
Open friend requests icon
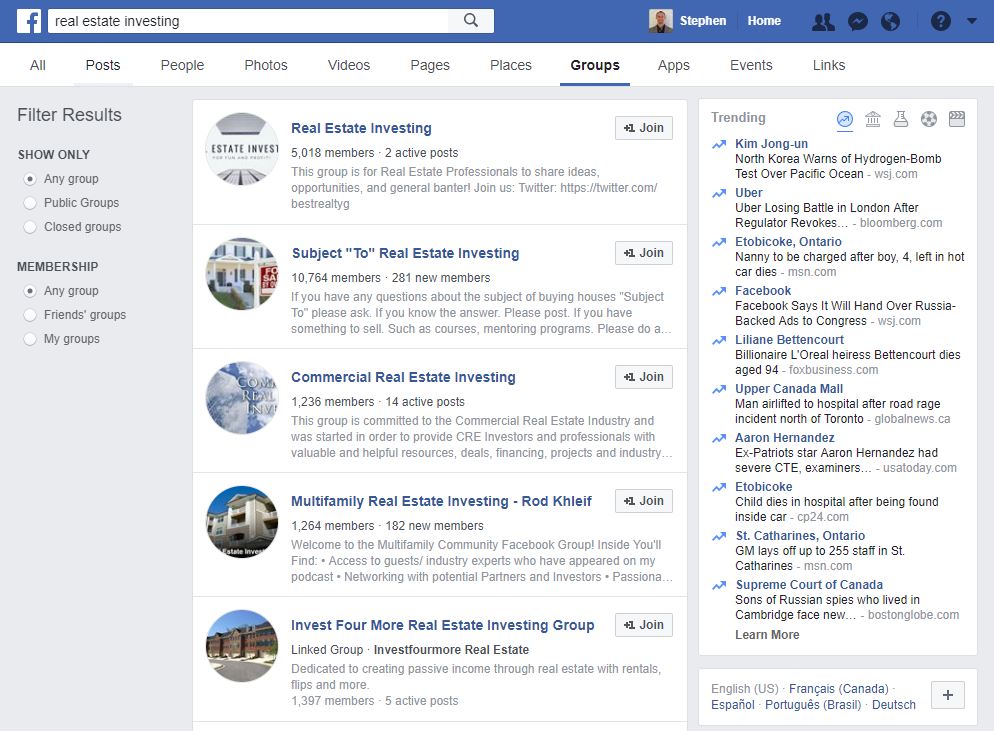(x=826, y=20)
